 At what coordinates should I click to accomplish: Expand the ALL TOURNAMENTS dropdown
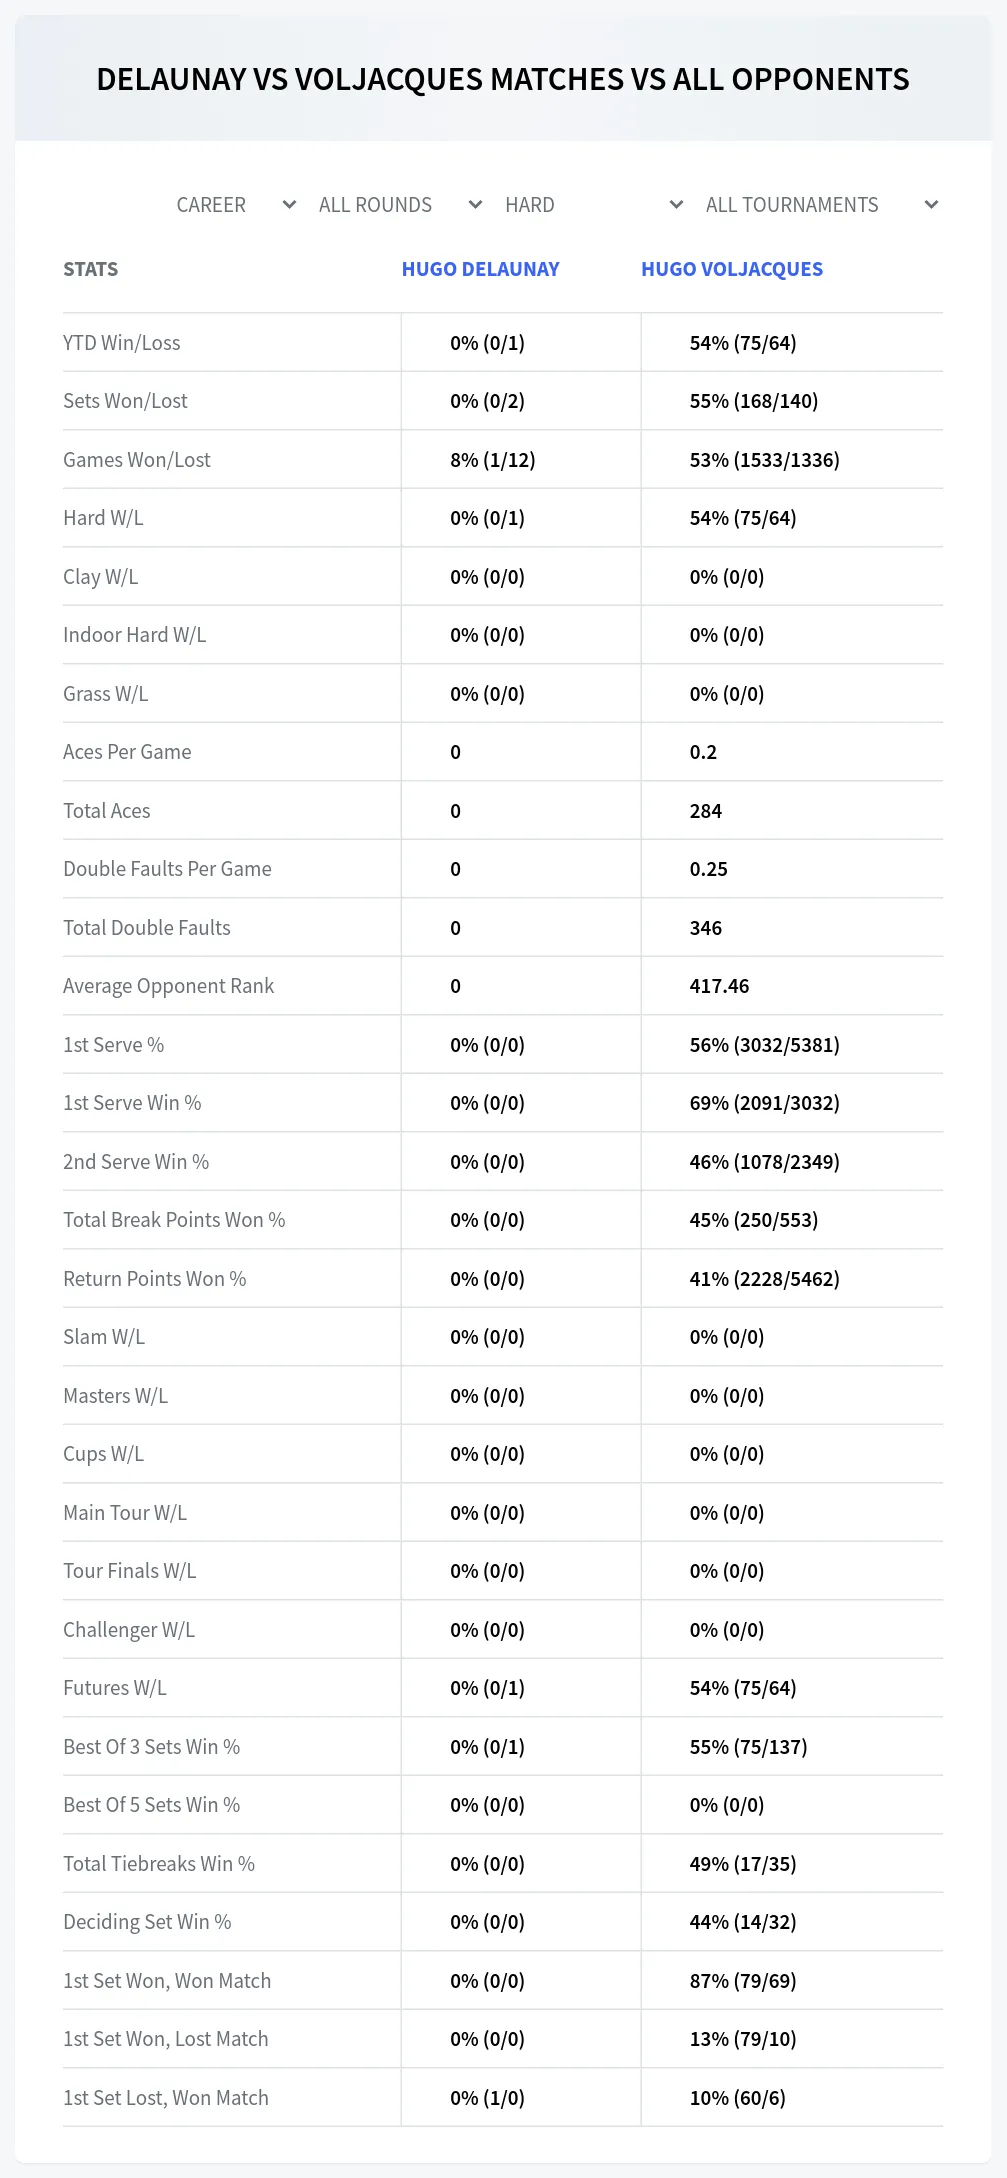point(821,205)
